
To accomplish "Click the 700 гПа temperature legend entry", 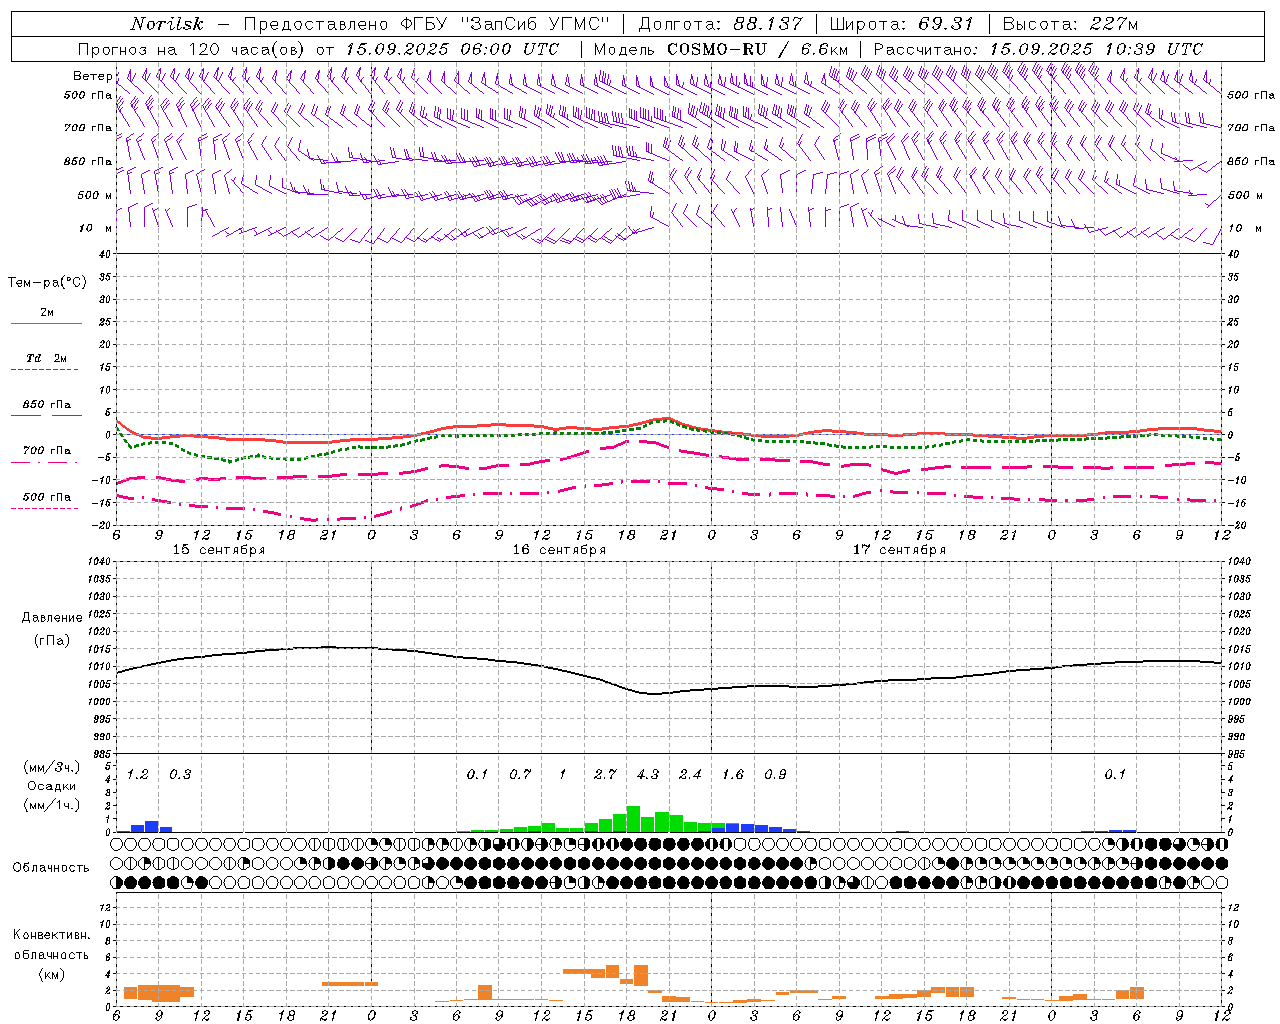I will tap(47, 451).
